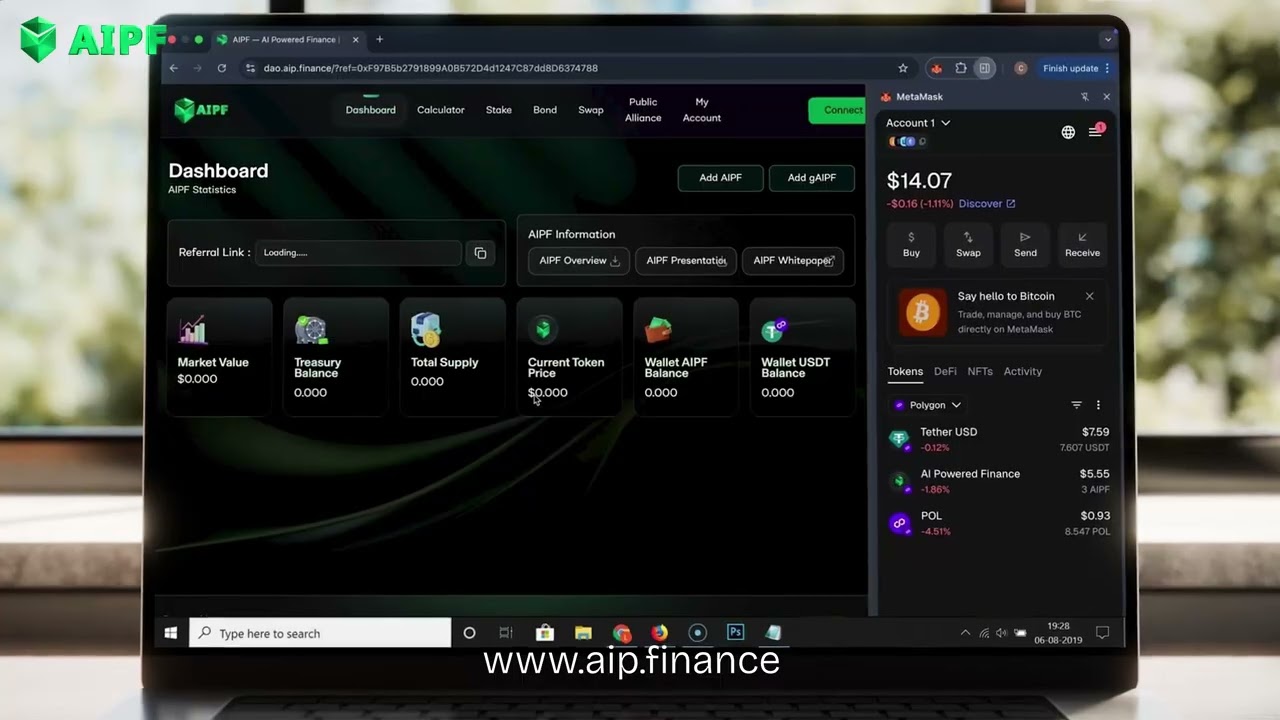Go to the Stake page
Viewport: 1280px width, 720px height.
pos(499,110)
